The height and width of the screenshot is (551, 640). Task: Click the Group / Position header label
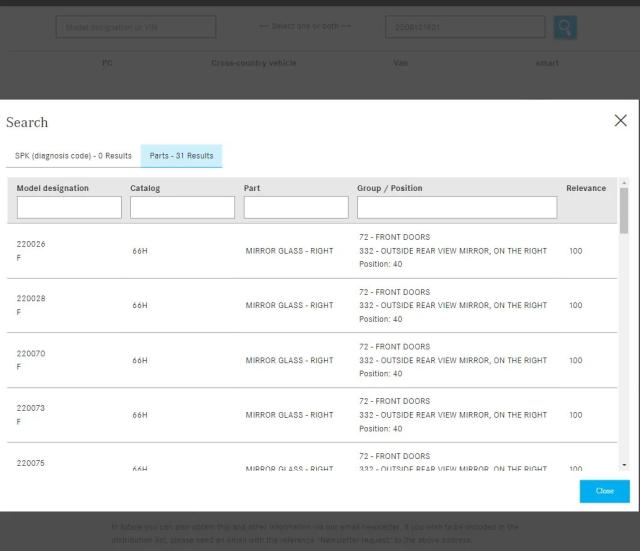(390, 188)
